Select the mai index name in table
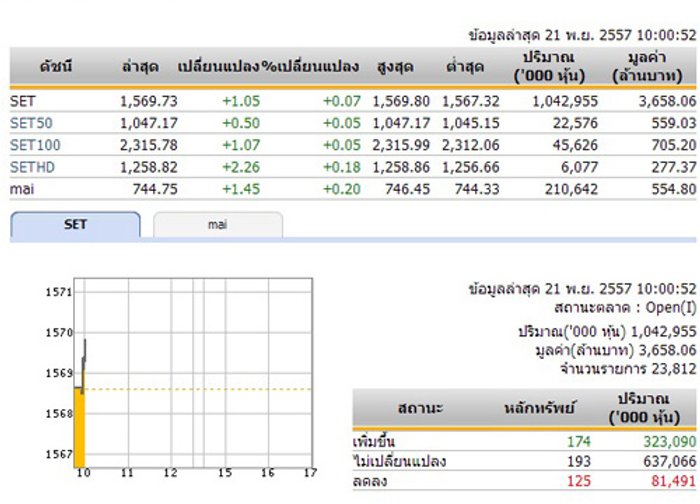Image resolution: width=700 pixels, height=504 pixels. 22,189
